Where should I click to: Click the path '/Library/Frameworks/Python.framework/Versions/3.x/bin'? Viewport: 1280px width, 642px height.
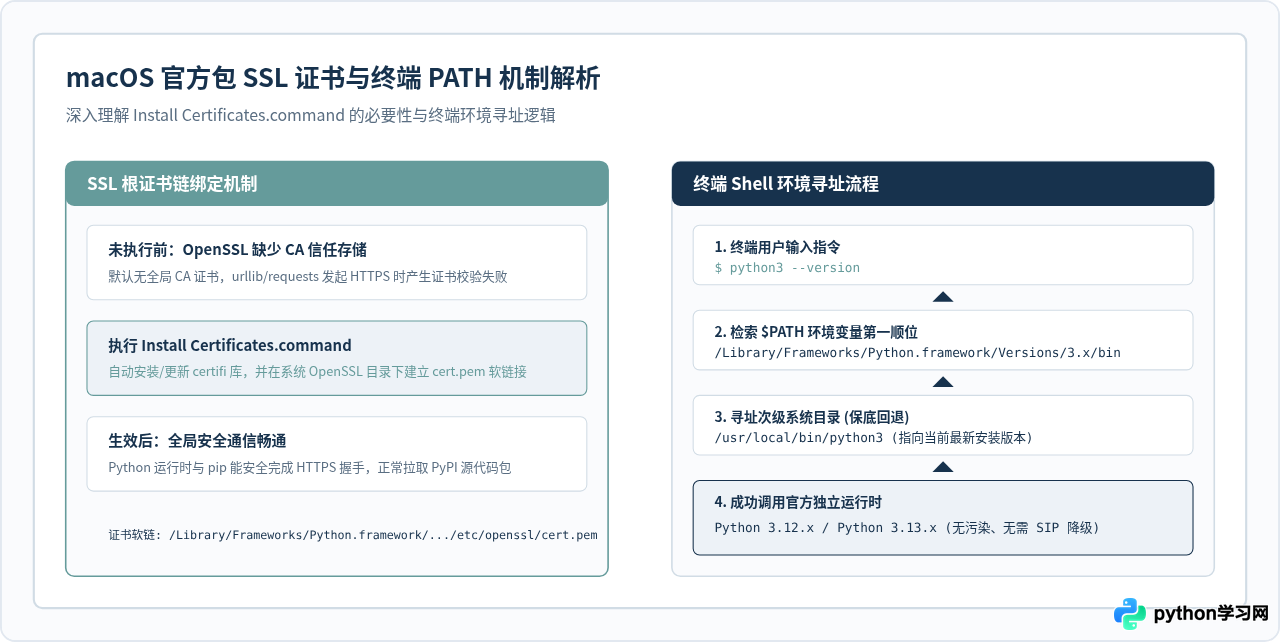(x=917, y=353)
